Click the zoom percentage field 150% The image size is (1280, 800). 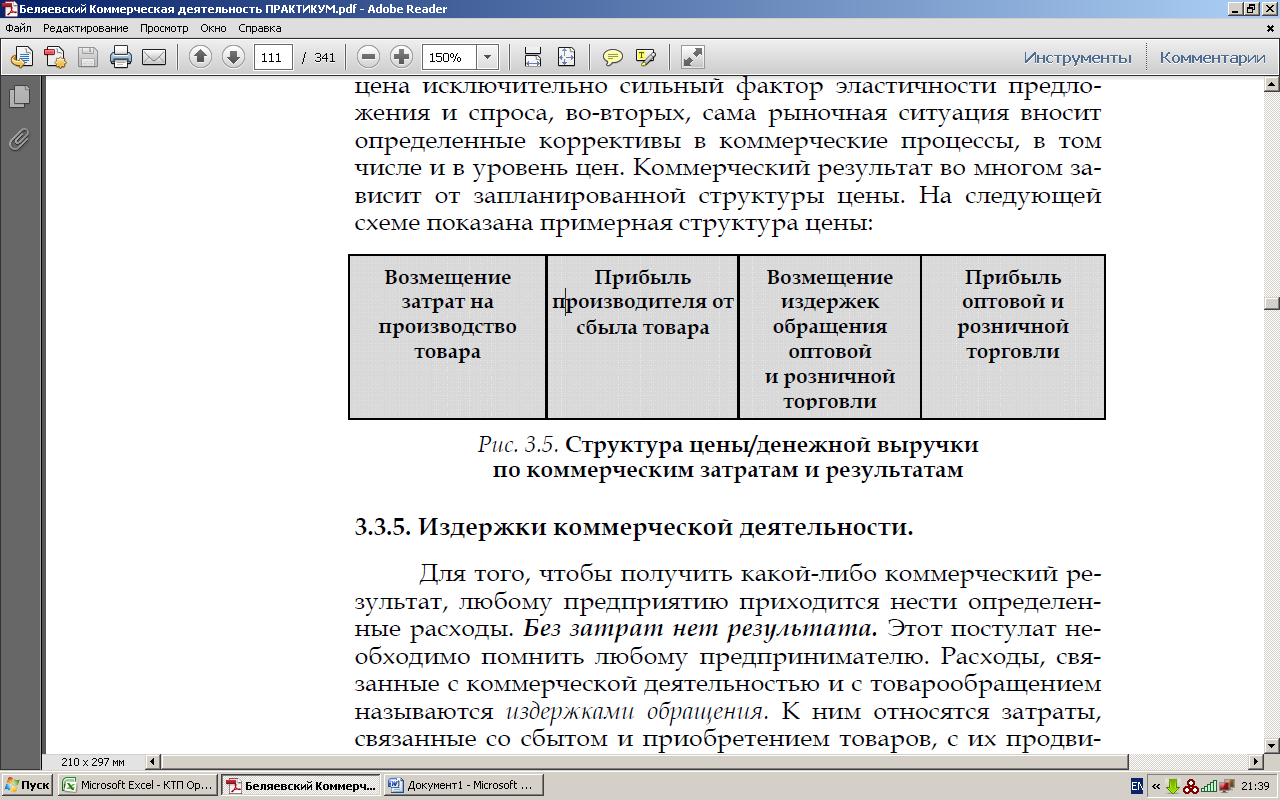[x=450, y=57]
